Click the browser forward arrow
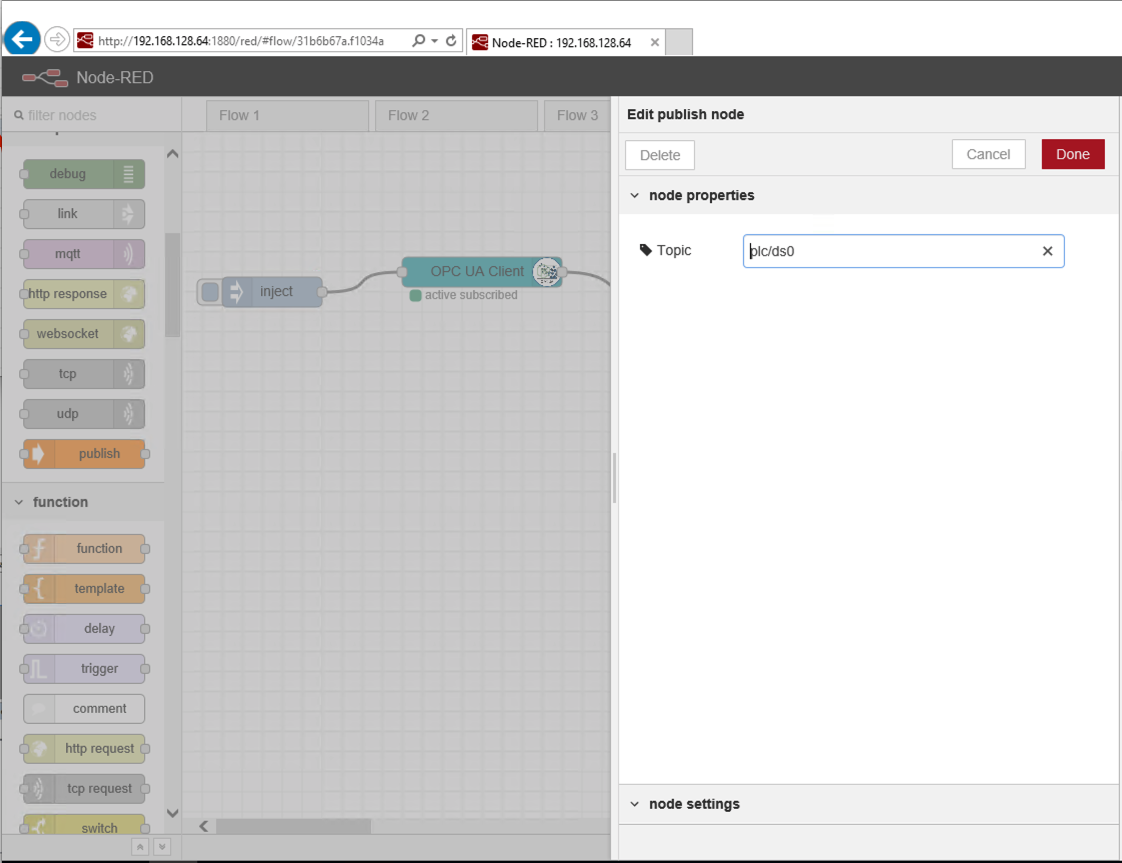Screen dimensions: 1122x863 [57, 39]
